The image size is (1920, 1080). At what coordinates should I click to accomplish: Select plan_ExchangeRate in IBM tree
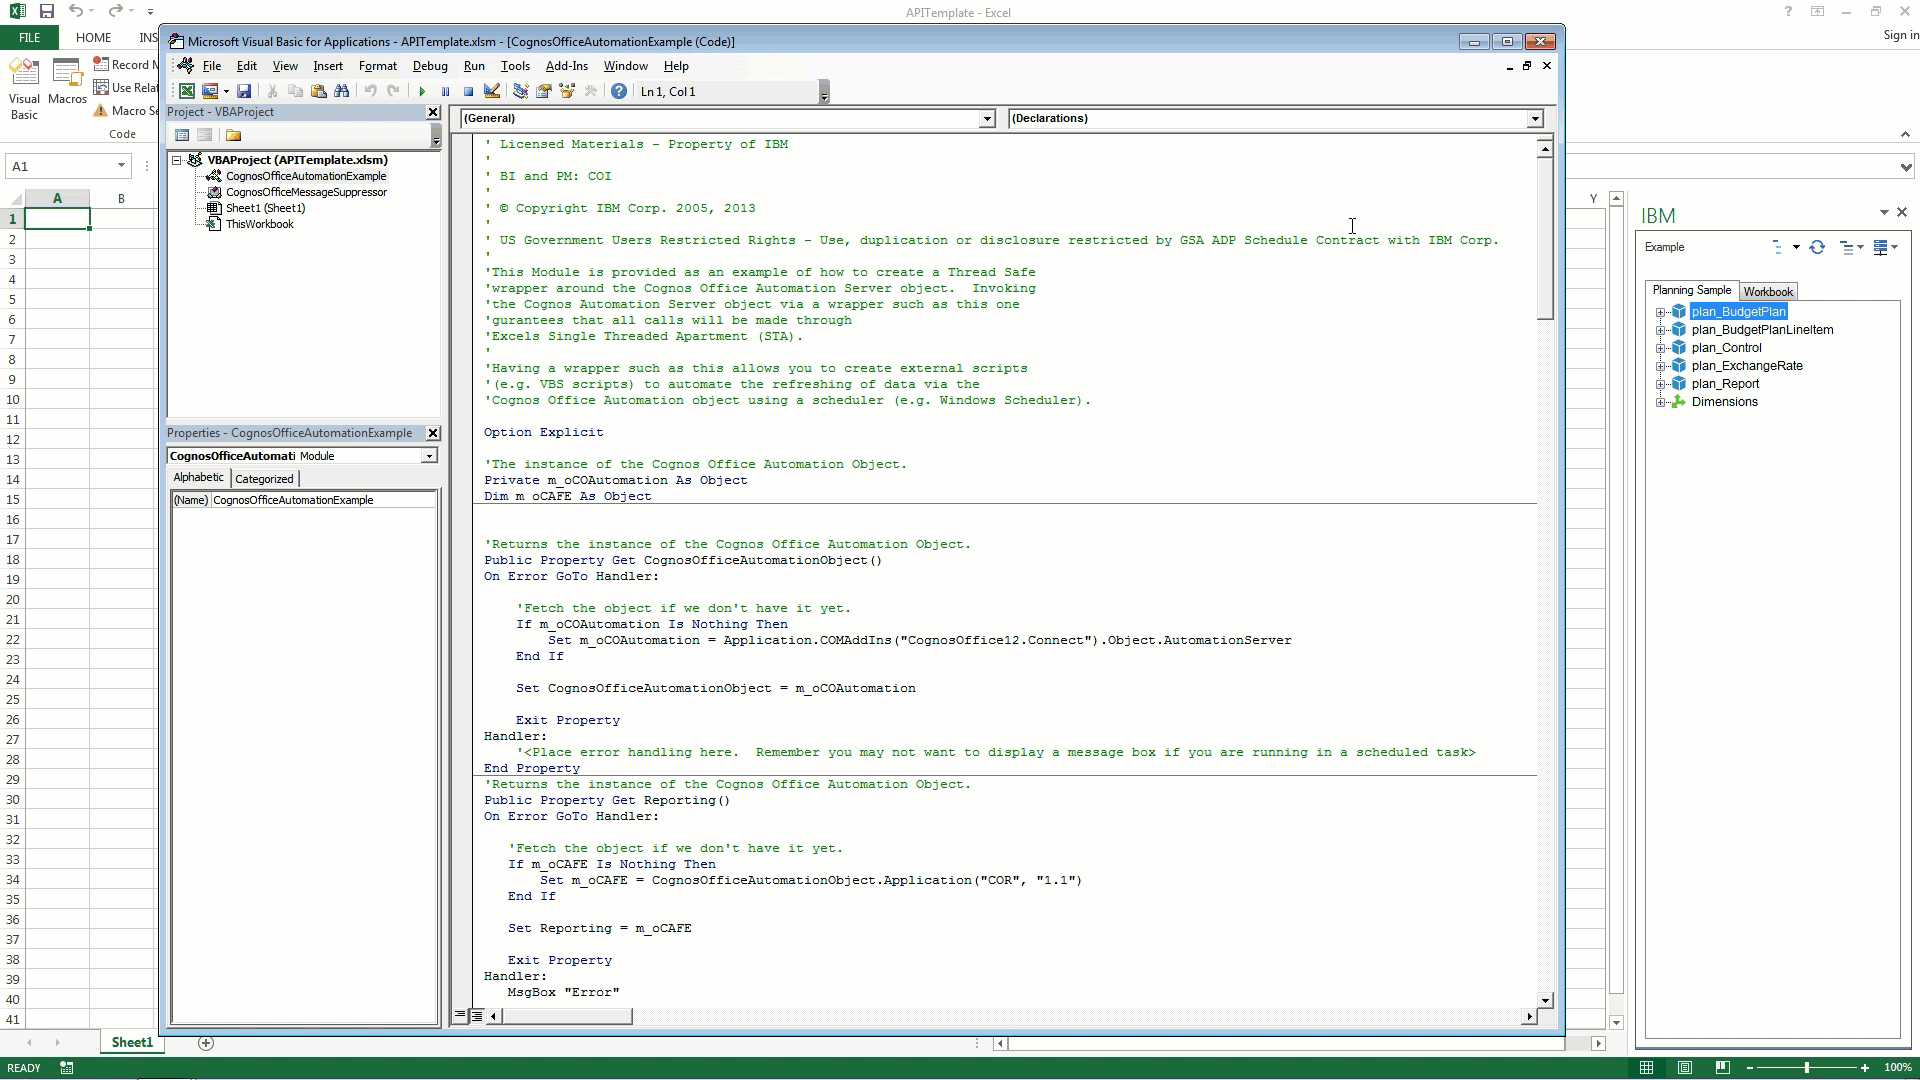point(1747,366)
